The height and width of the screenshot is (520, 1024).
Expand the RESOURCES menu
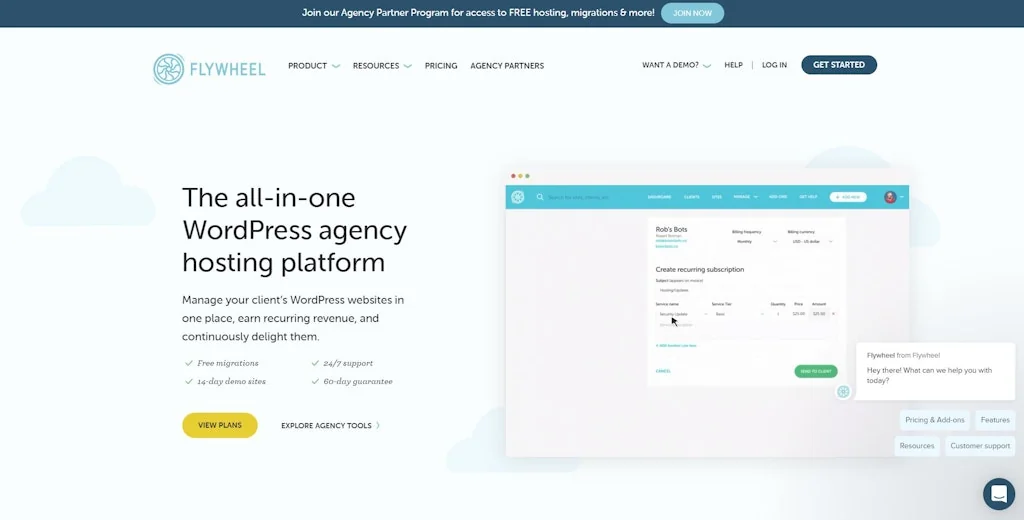point(382,65)
